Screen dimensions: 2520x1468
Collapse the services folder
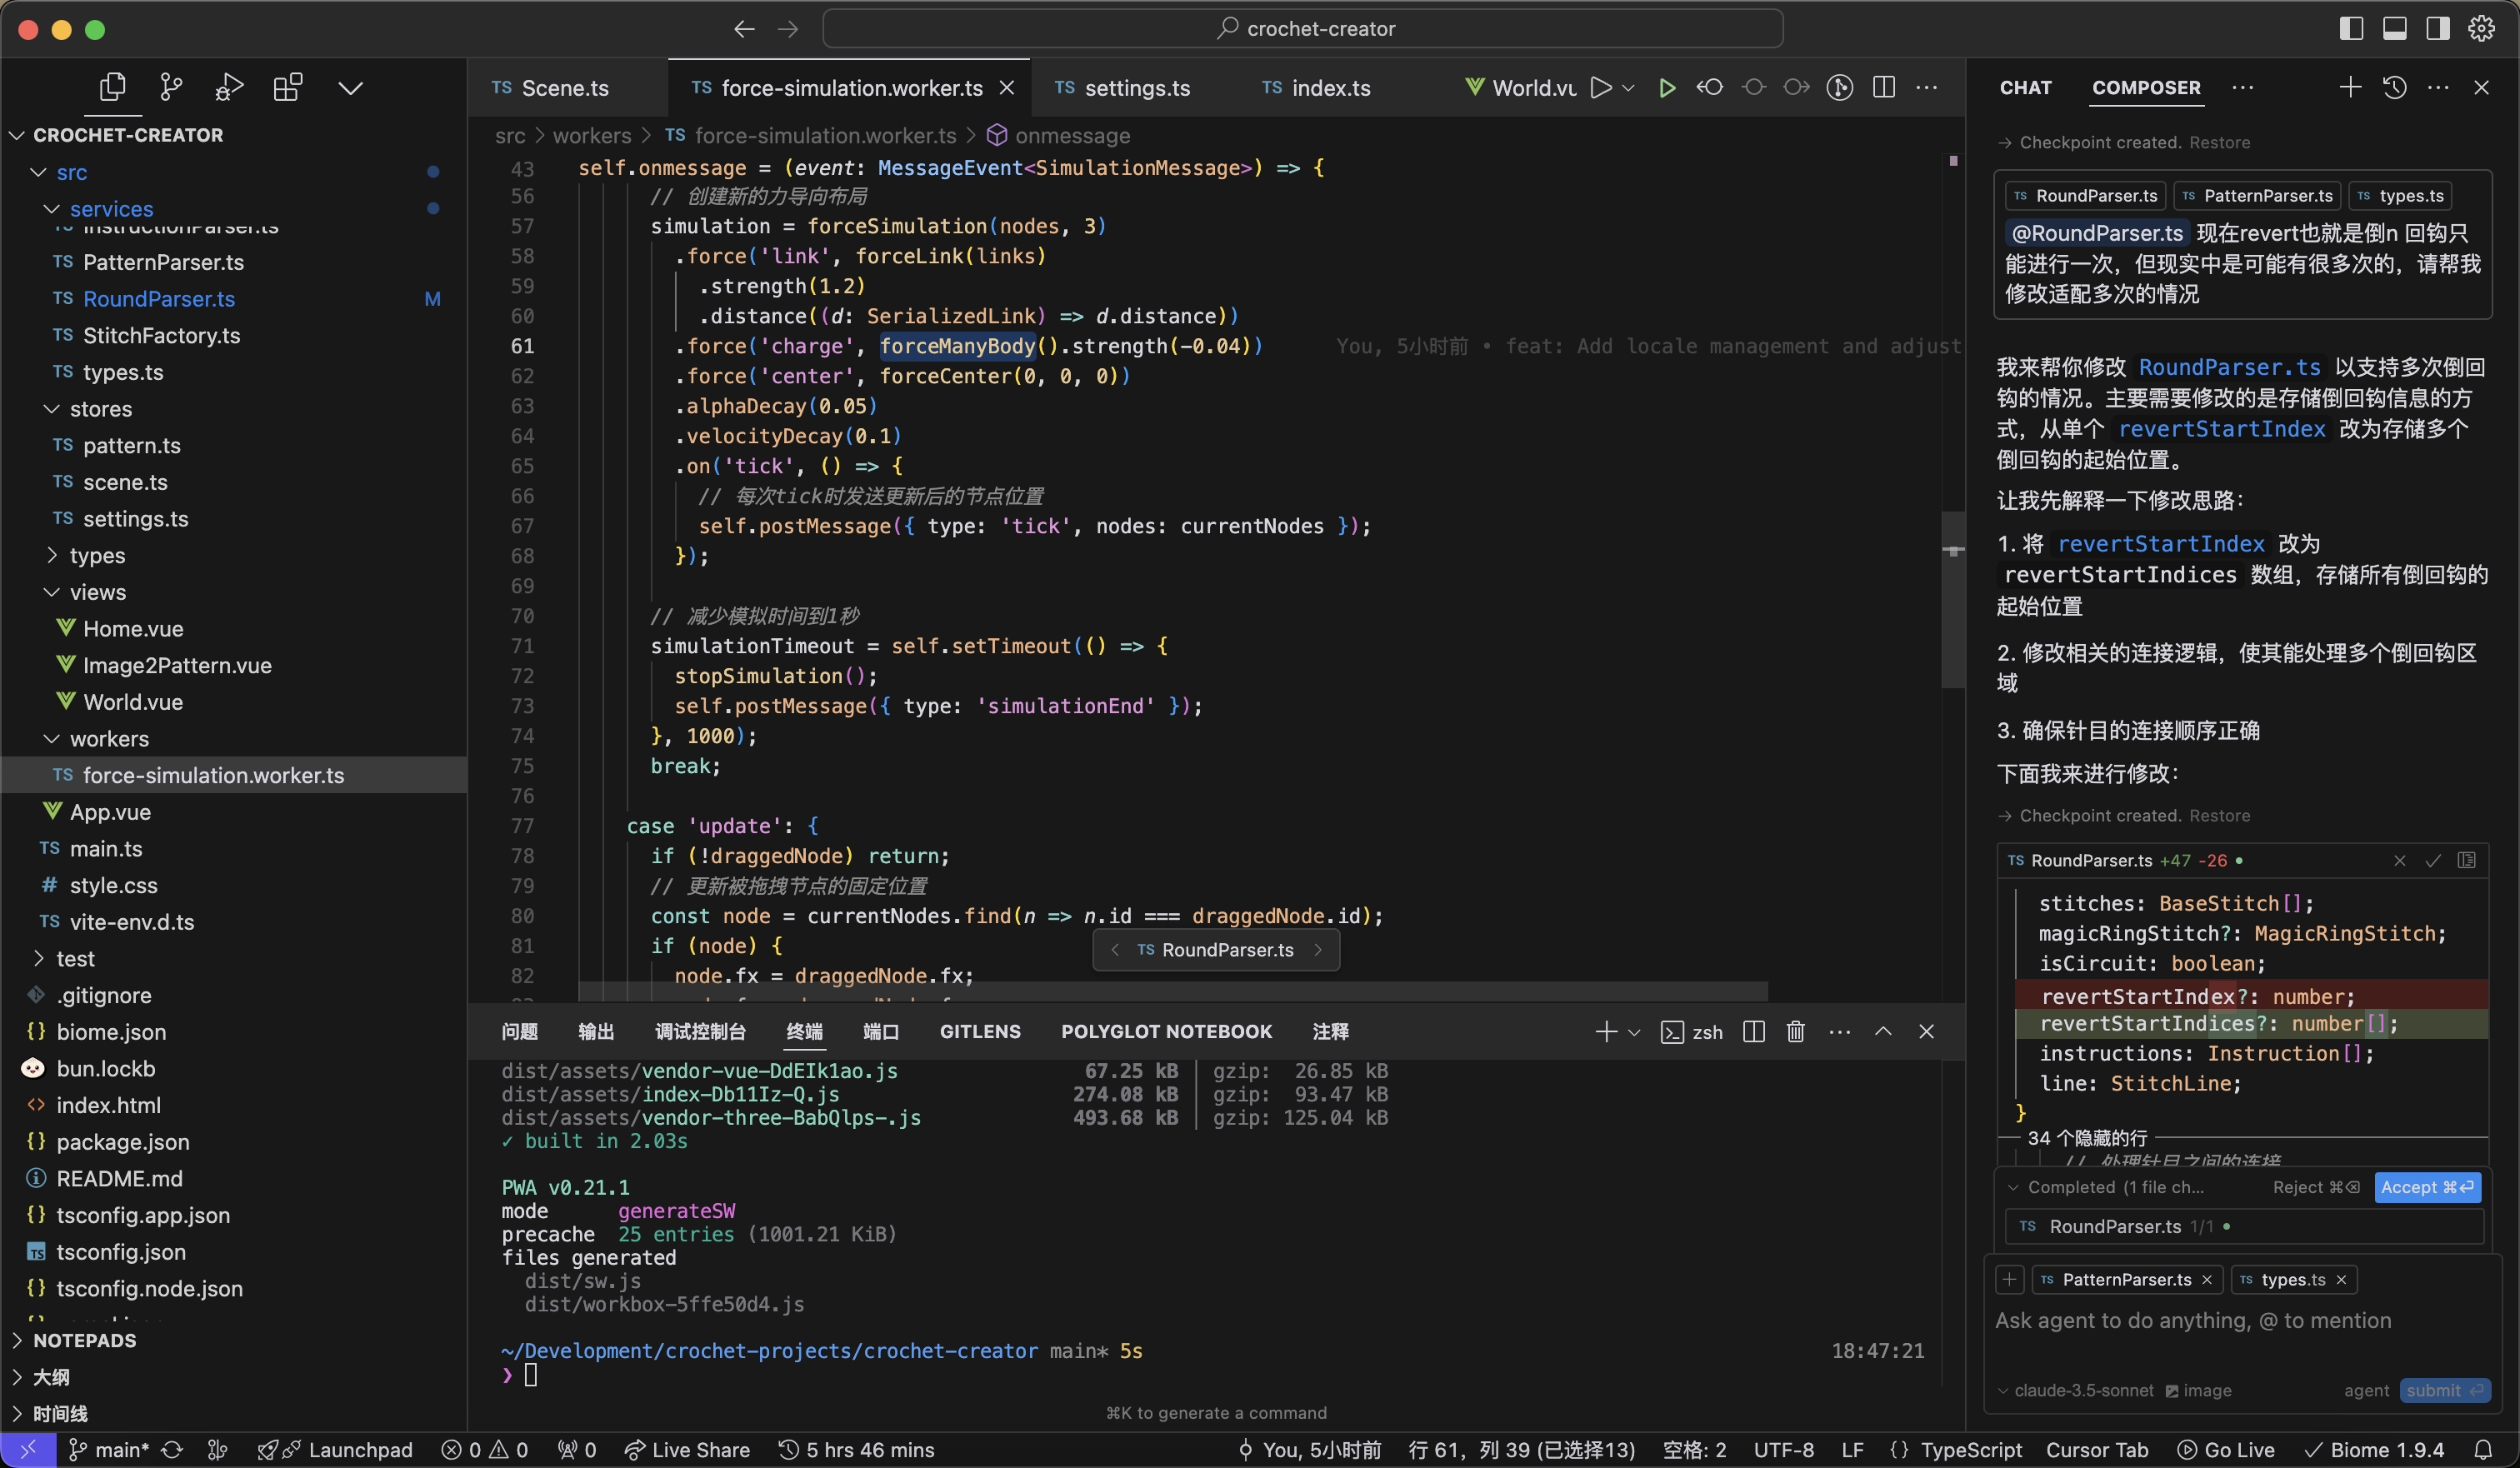point(51,208)
